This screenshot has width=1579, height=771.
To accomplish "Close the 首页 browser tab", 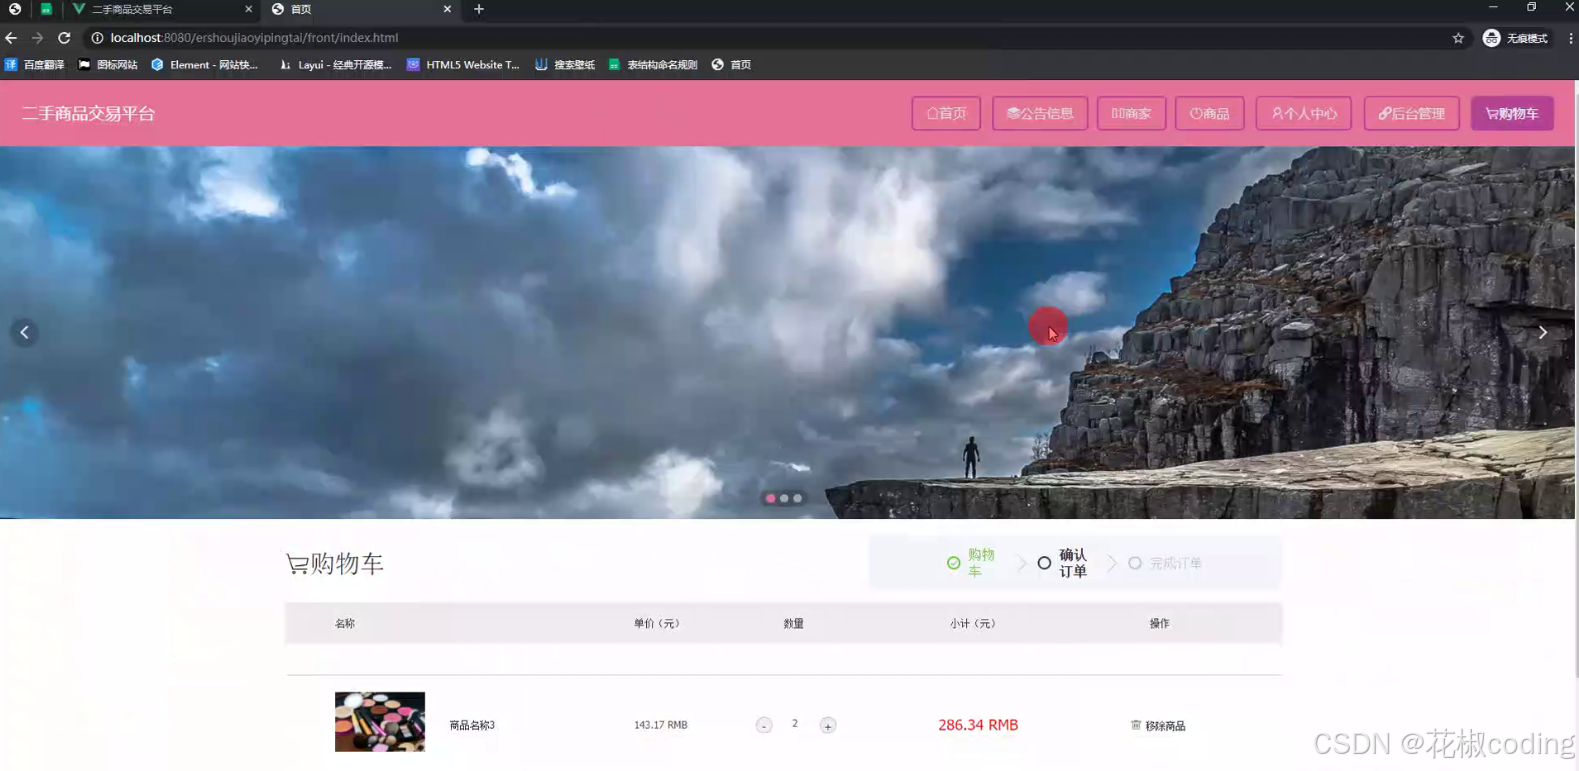I will pos(447,9).
